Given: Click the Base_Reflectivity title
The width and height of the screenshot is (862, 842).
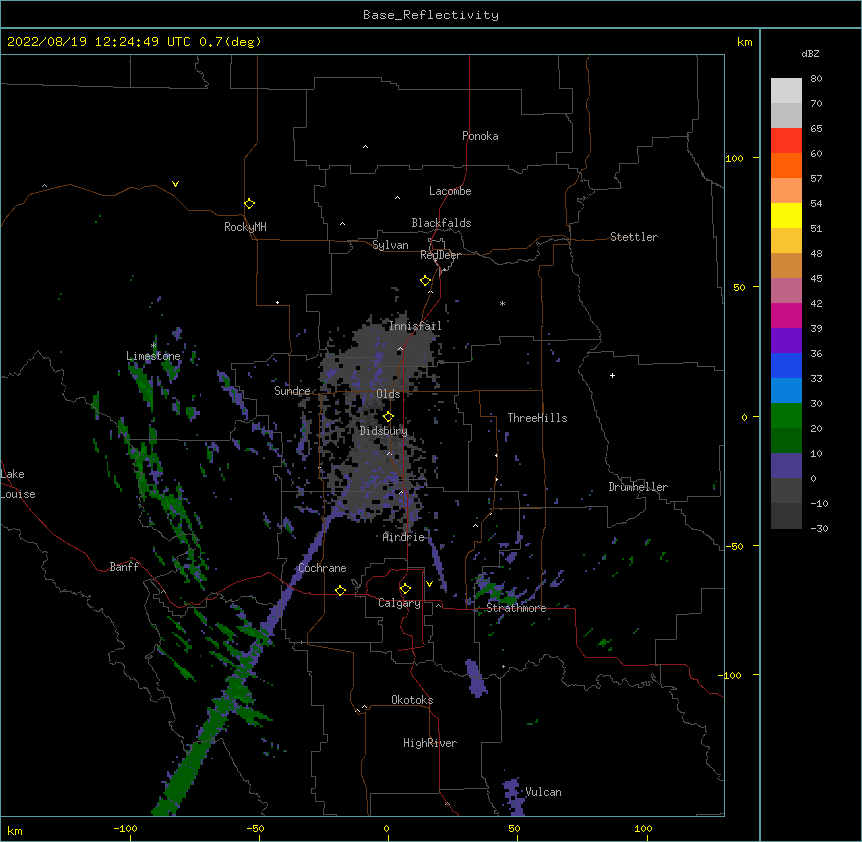Looking at the screenshot, I should point(431,15).
